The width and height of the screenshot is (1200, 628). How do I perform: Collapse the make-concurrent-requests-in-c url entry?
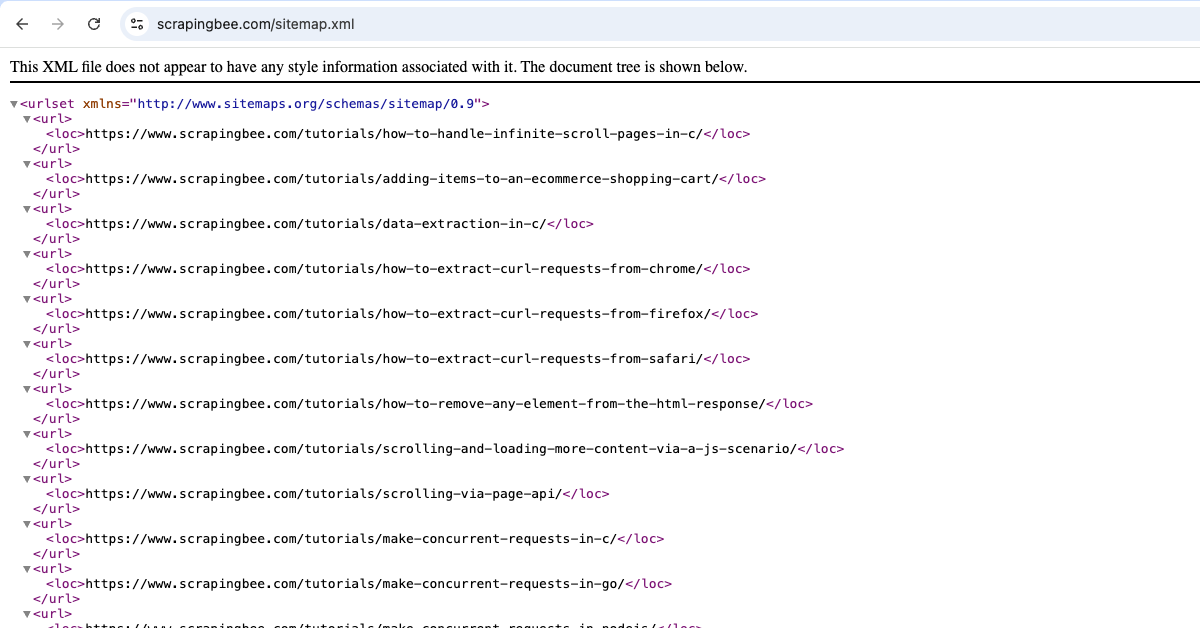click(27, 523)
